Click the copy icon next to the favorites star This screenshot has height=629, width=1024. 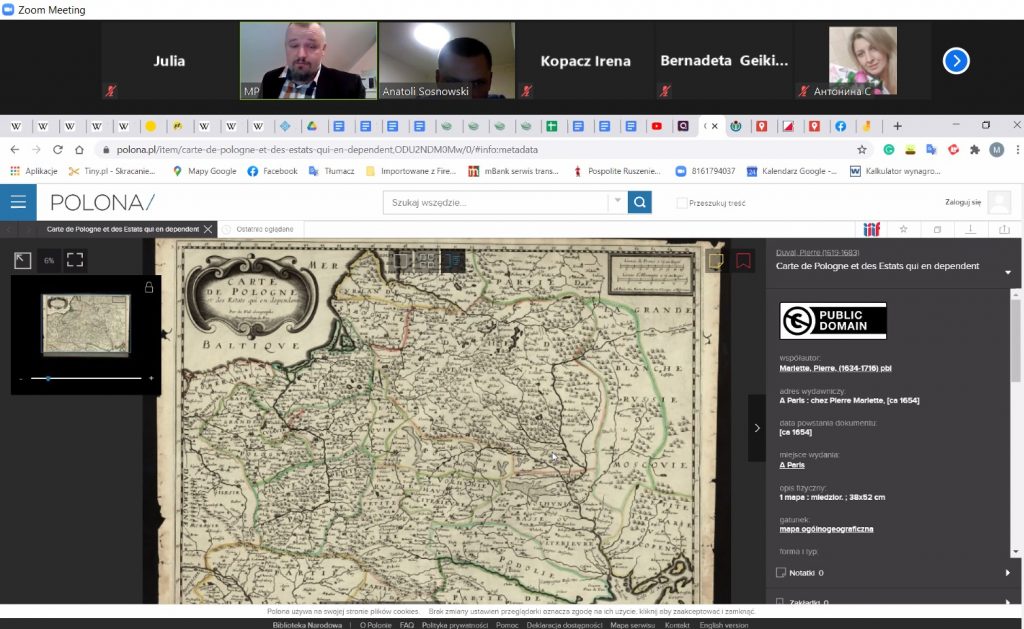tap(937, 229)
